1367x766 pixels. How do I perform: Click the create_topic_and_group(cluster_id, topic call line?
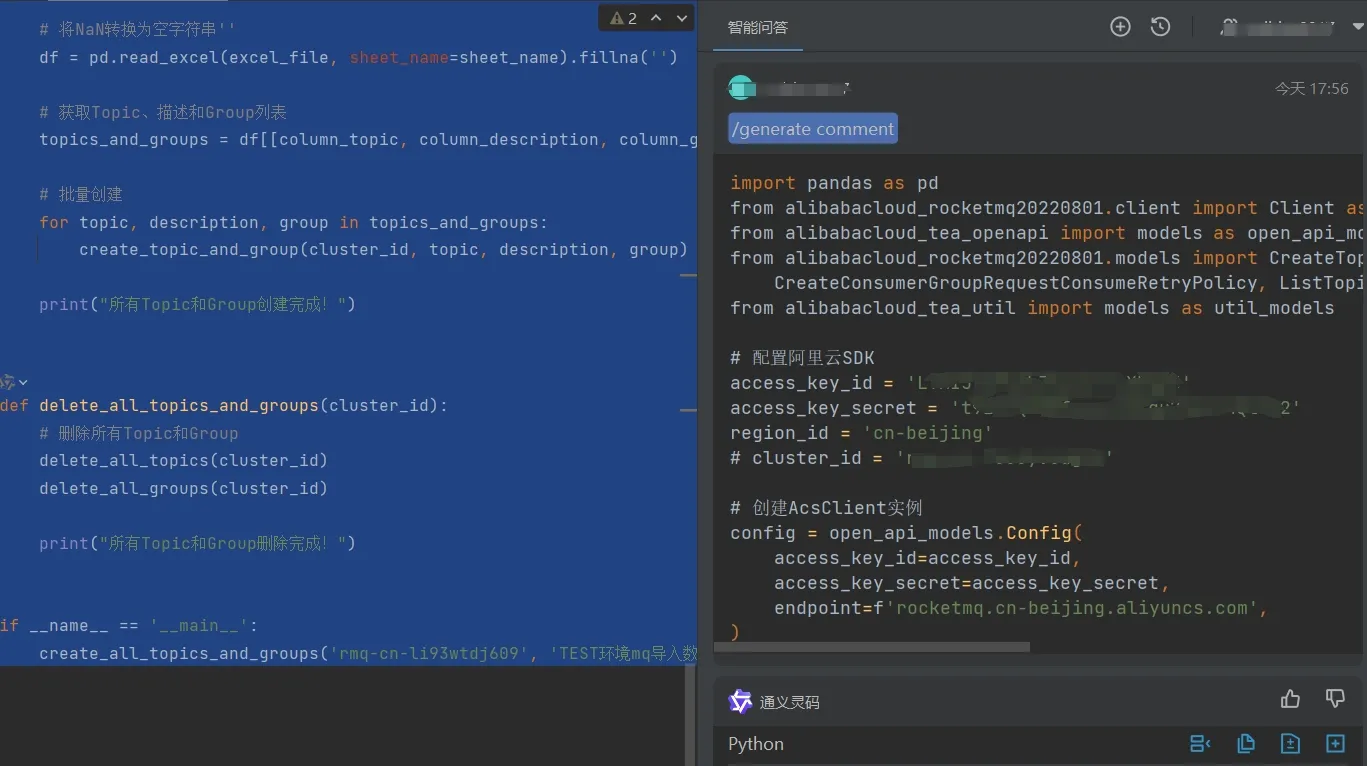coord(383,249)
